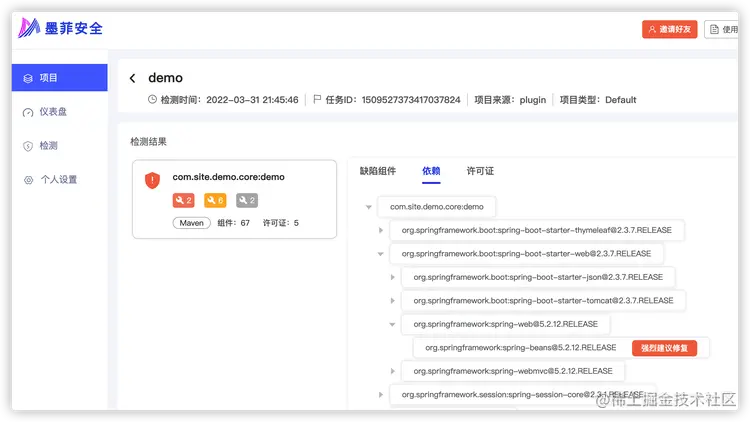Select spring-boot-starter-thymeleaf@2.3.7.RELEASE row
The height and width of the screenshot is (422, 750).
537,230
